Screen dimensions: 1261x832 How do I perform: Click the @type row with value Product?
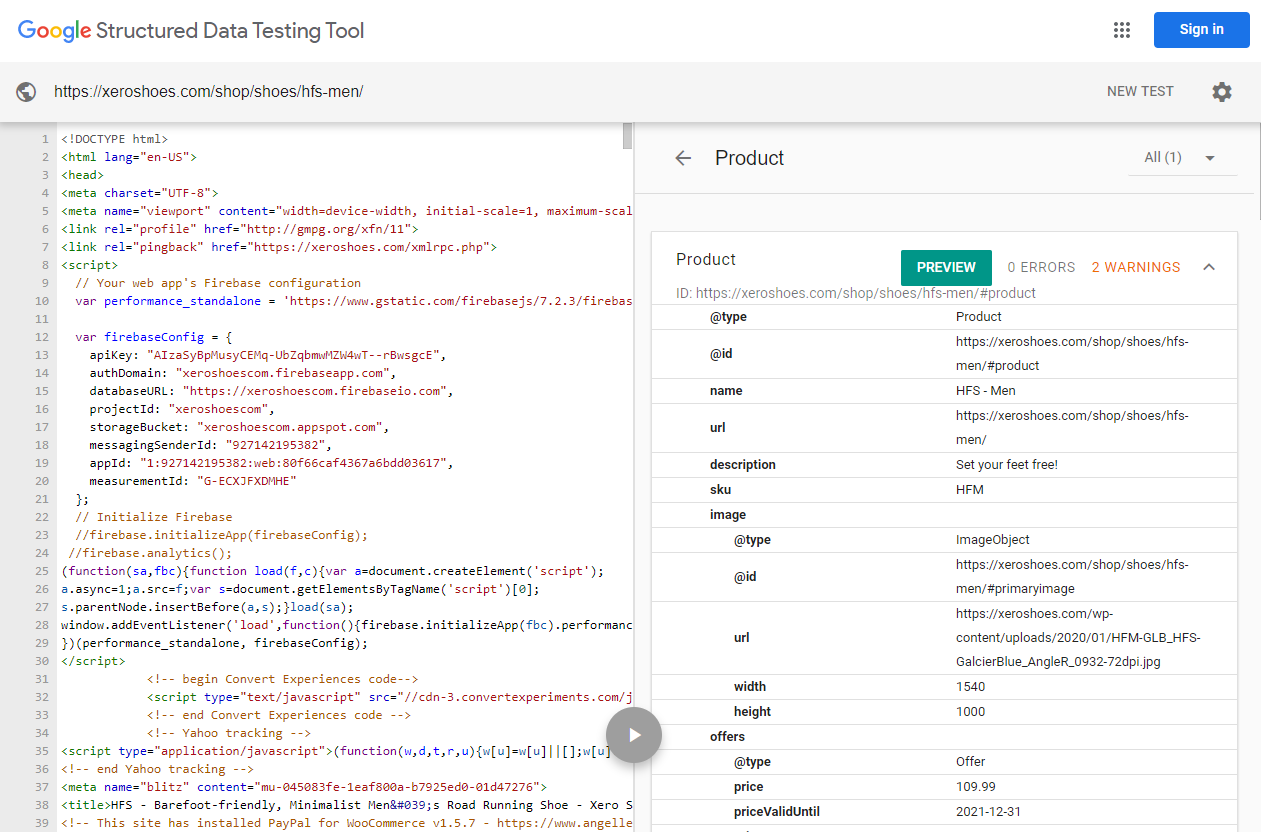click(x=945, y=317)
